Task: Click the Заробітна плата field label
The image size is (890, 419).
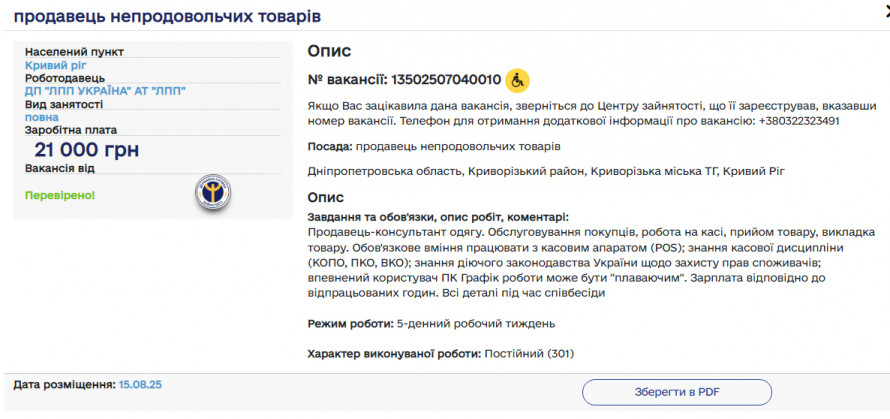Action: coord(71,130)
